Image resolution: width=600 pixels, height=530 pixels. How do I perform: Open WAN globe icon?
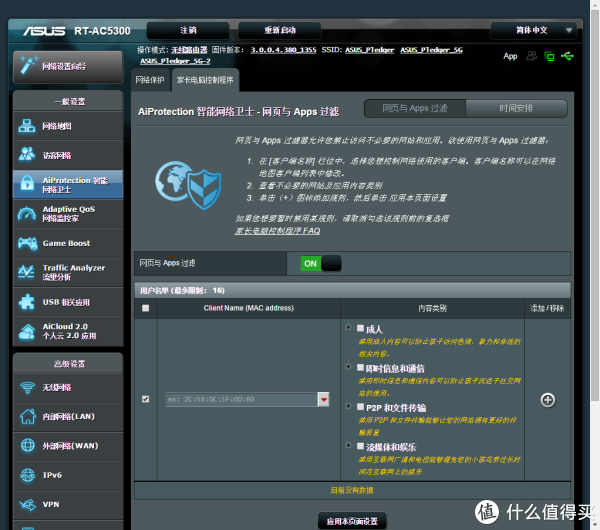(x=28, y=445)
